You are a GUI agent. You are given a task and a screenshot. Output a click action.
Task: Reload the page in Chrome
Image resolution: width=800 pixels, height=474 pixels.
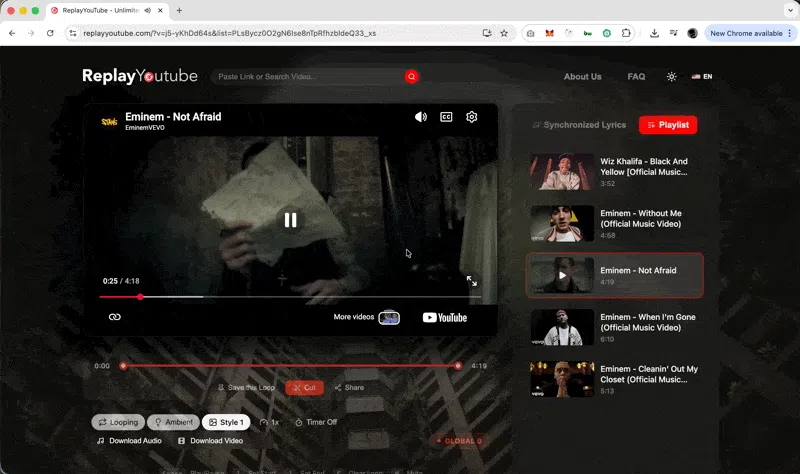(x=50, y=33)
